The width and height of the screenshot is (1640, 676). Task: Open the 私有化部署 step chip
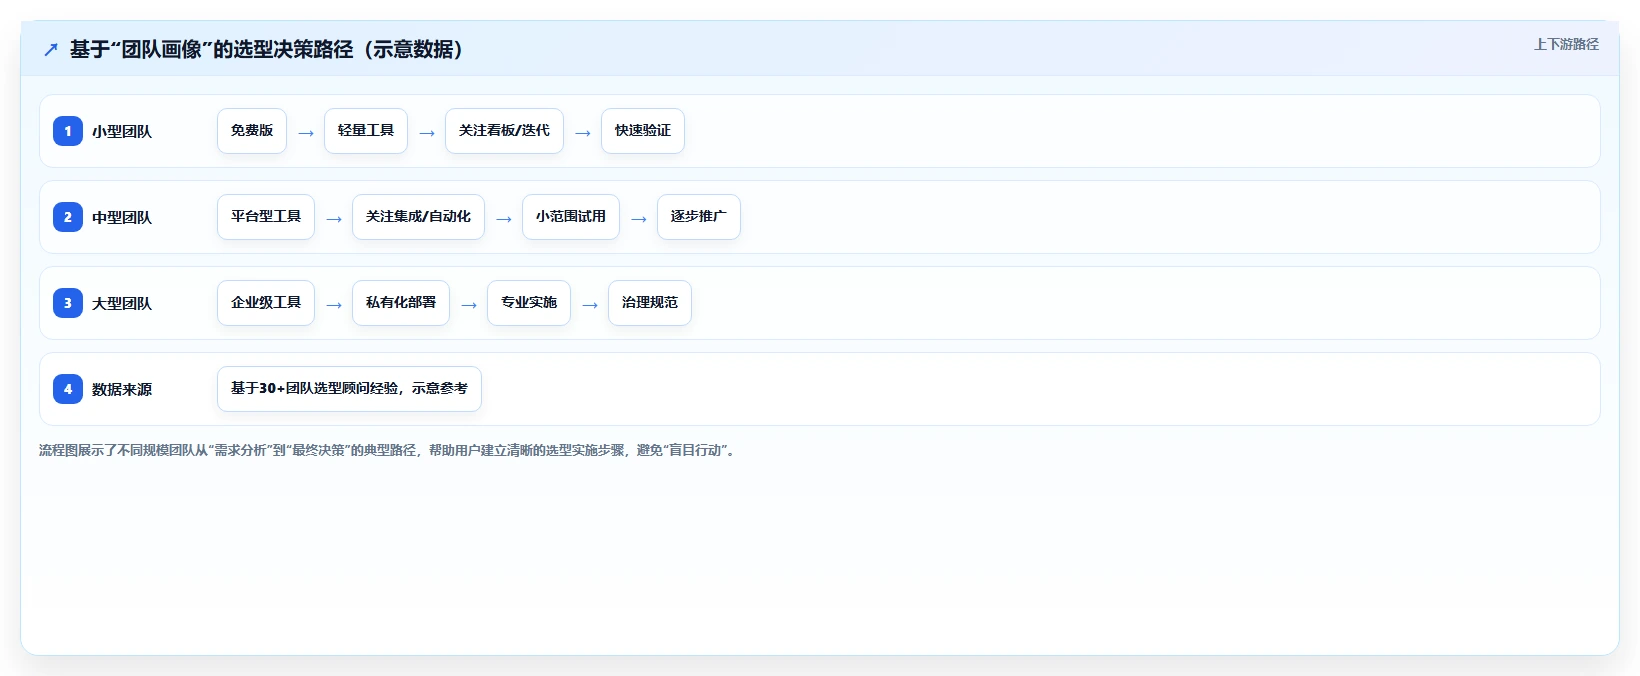[401, 303]
